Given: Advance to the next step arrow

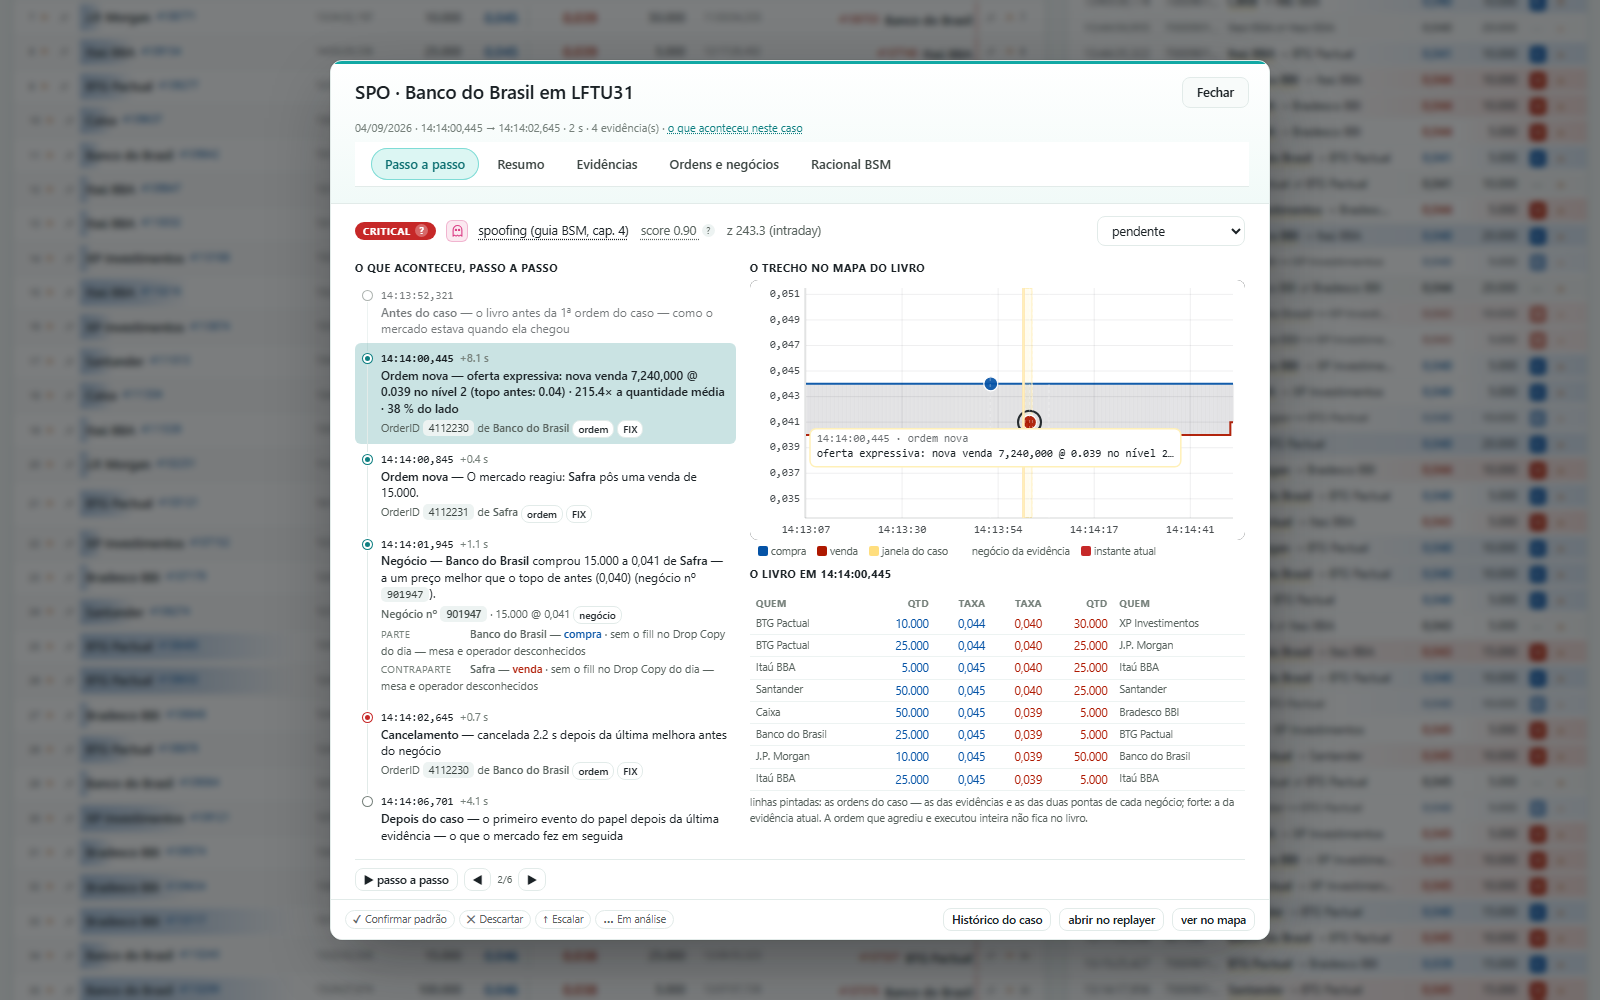Looking at the screenshot, I should 532,880.
